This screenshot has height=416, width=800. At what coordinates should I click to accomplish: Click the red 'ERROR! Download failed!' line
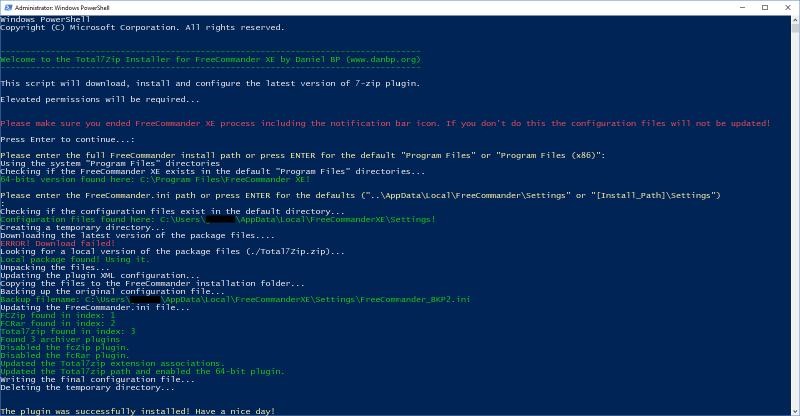[x=58, y=243]
